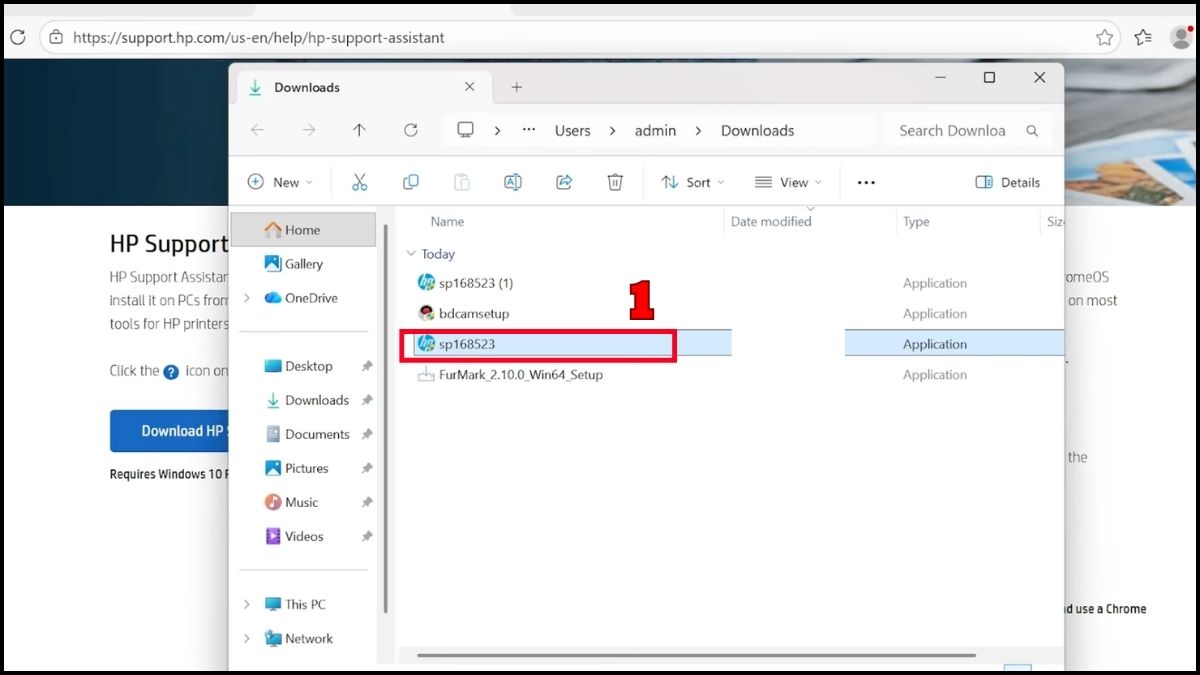The width and height of the screenshot is (1200, 675).
Task: Open the New dropdown menu
Action: coord(280,182)
